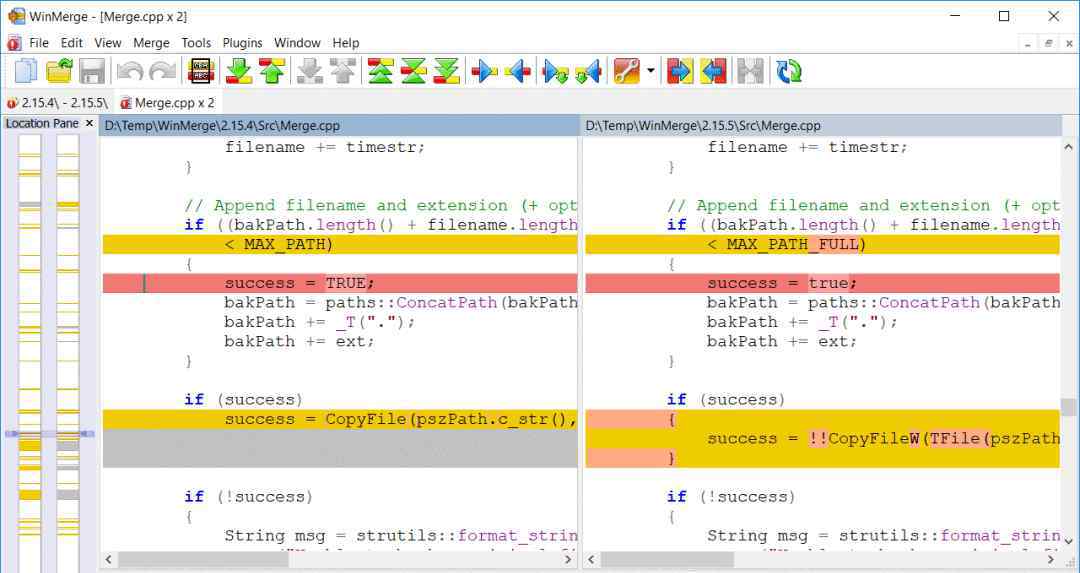Viewport: 1080px width, 573px height.
Task: Open the Plugins menu
Action: coord(242,43)
